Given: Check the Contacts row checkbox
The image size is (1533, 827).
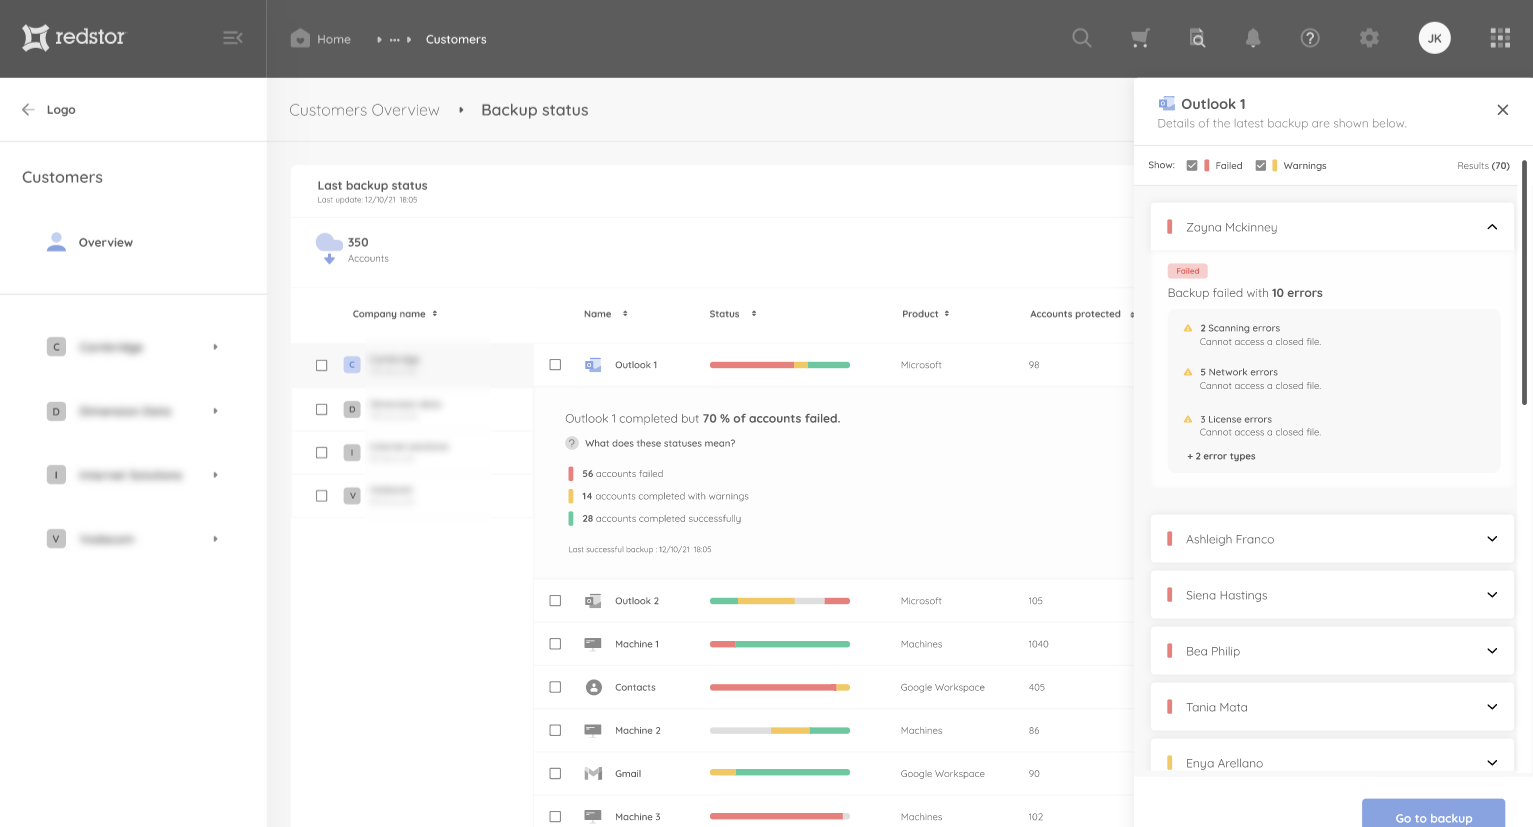Looking at the screenshot, I should tap(555, 687).
